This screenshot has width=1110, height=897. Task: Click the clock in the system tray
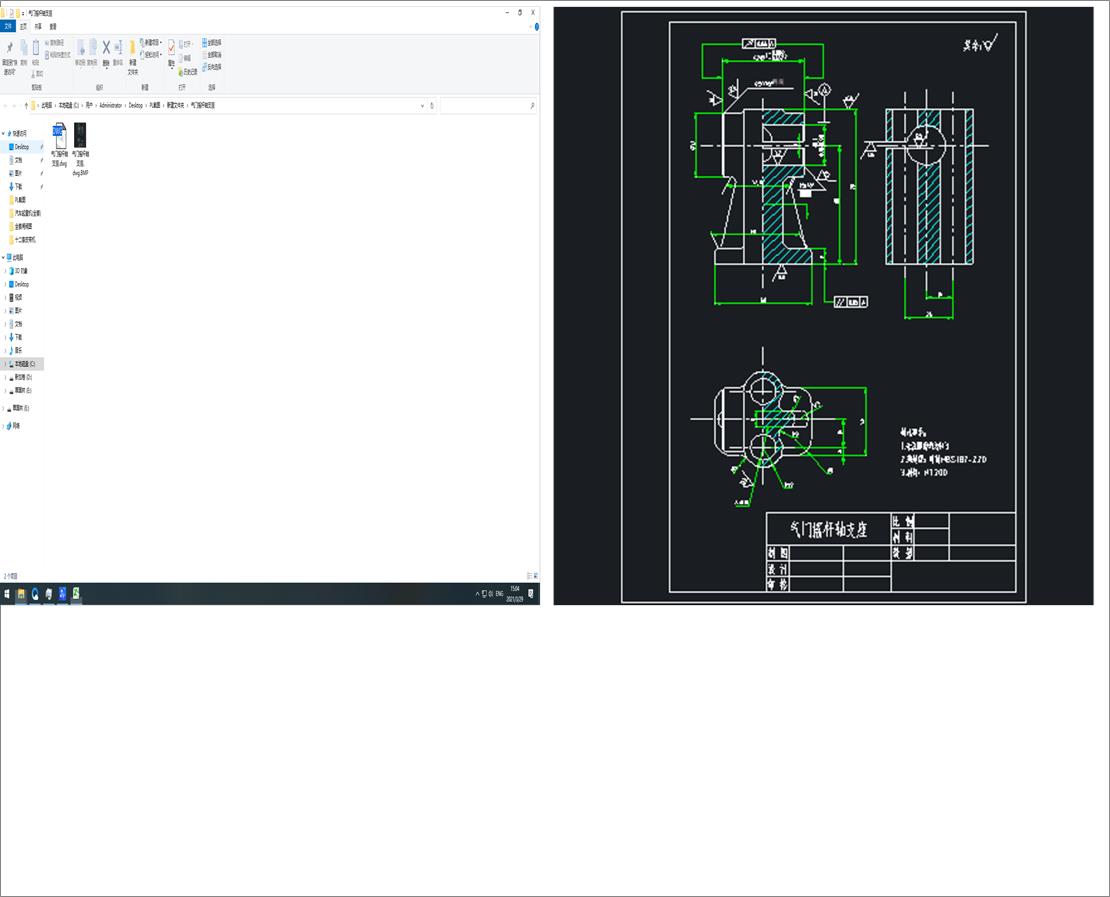pos(515,594)
